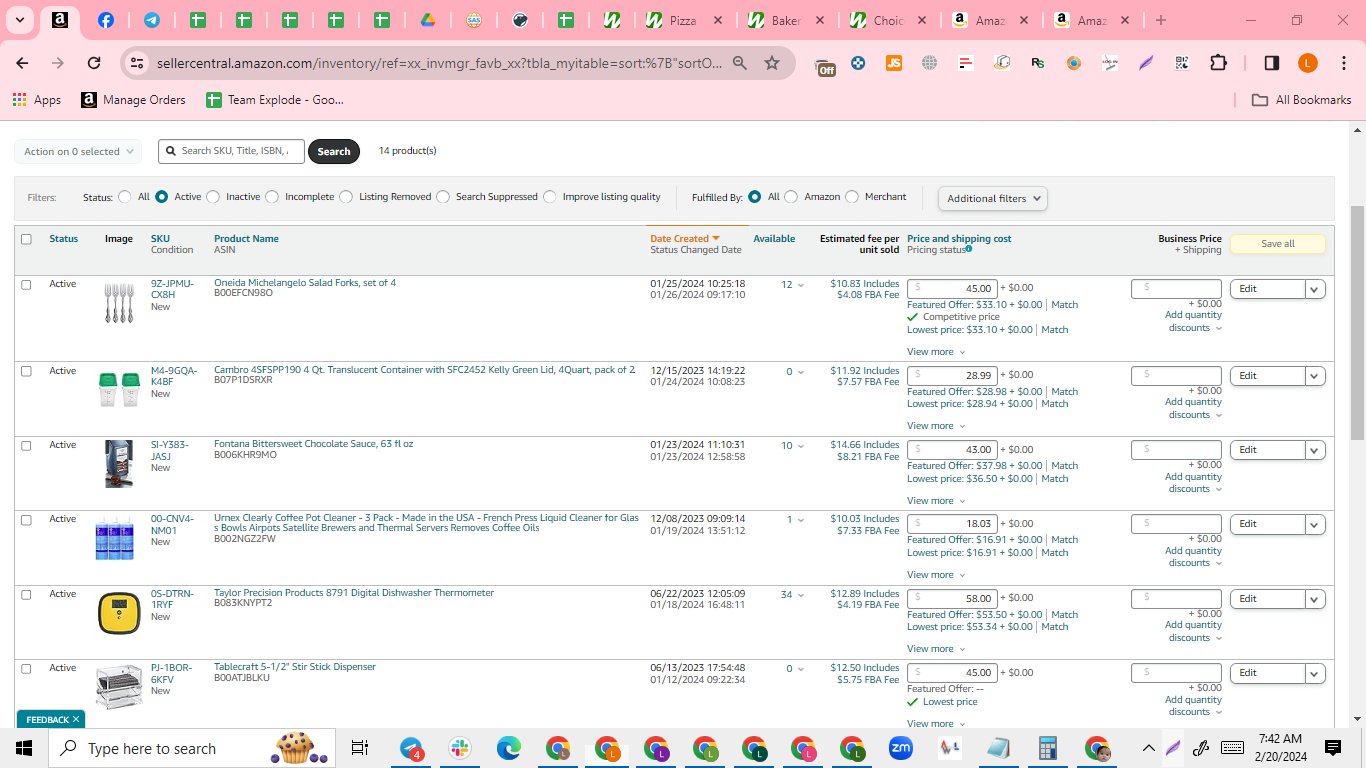1366x768 pixels.
Task: Open the Team Explode bookmark
Action: click(x=275, y=100)
